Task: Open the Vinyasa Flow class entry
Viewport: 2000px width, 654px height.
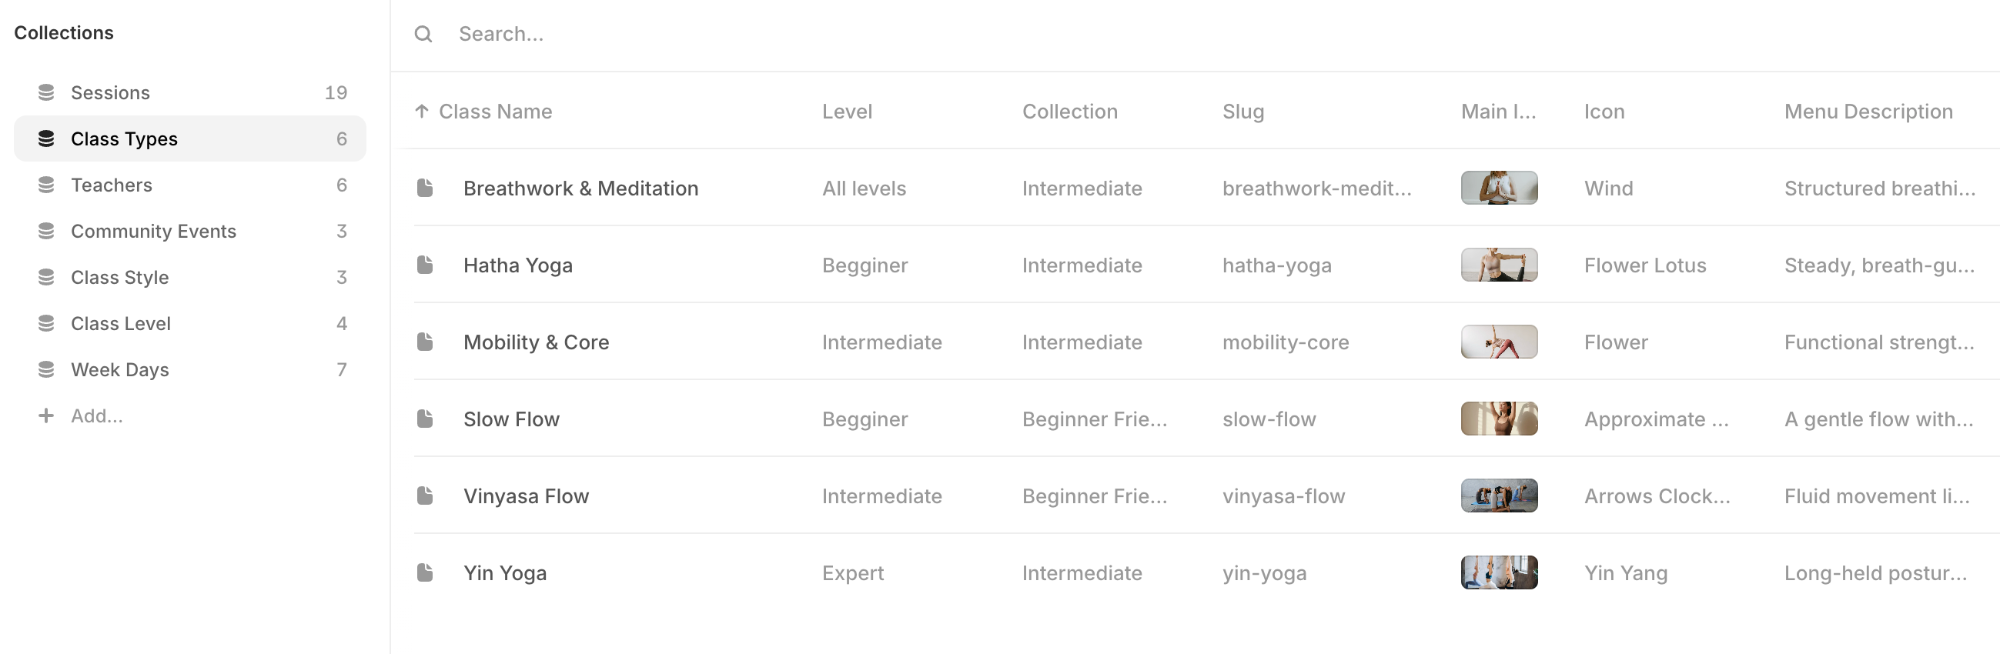Action: click(x=526, y=496)
